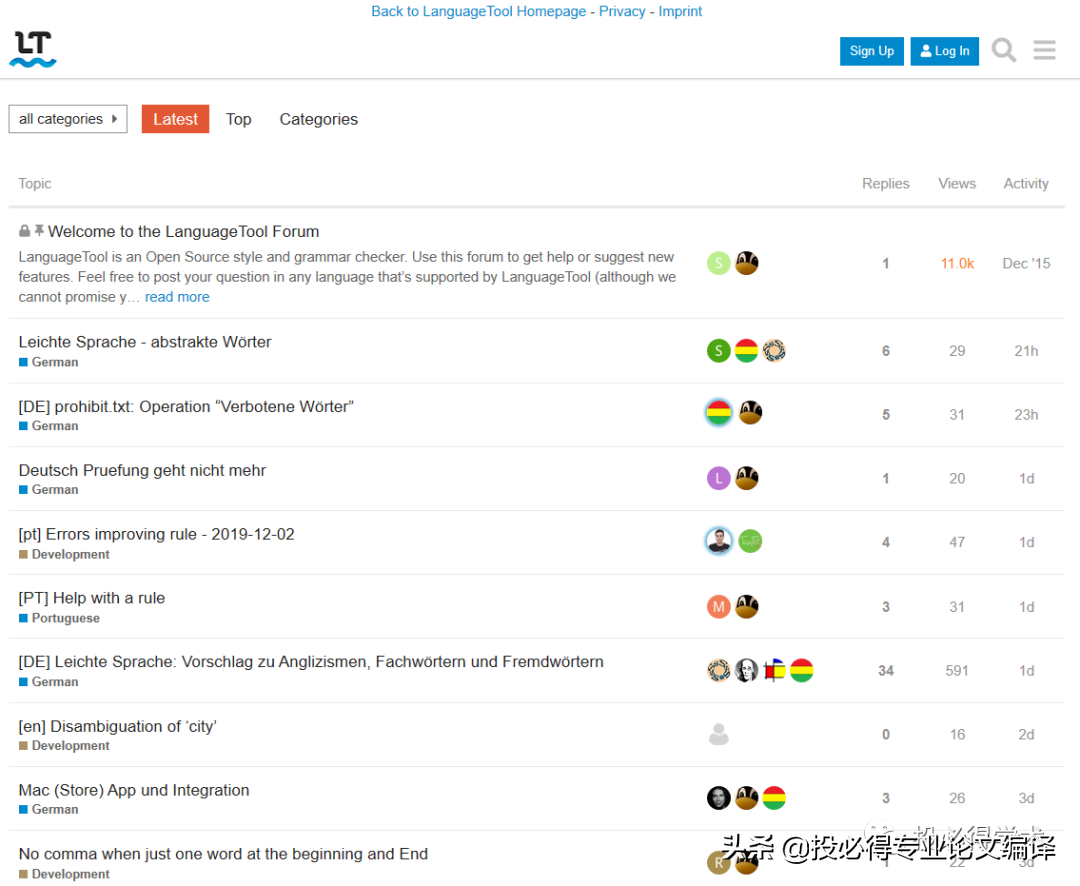The height and width of the screenshot is (886, 1080).
Task: Open the hamburger menu icon
Action: click(x=1044, y=50)
